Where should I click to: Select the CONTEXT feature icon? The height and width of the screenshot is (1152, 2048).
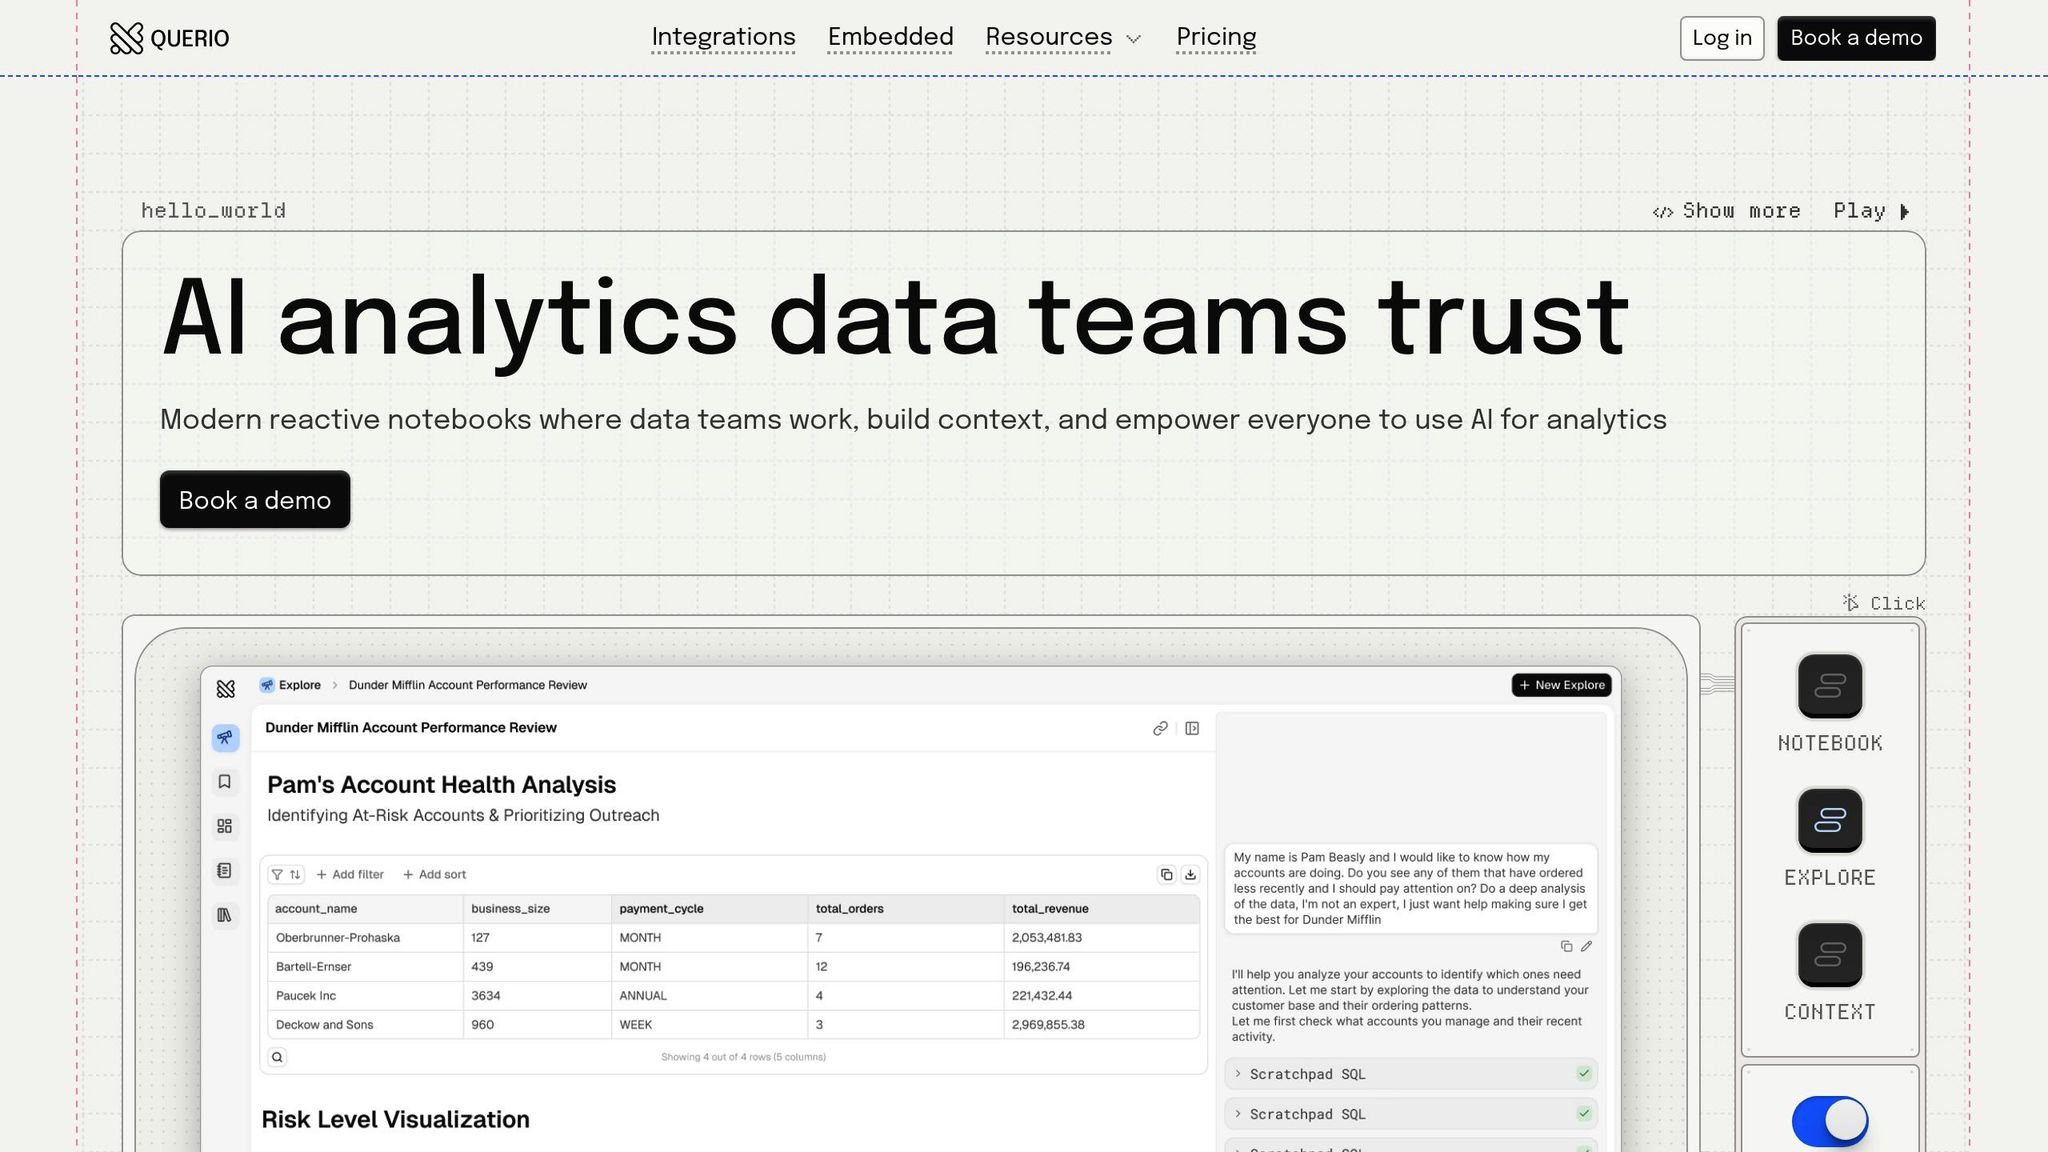pyautogui.click(x=1829, y=955)
